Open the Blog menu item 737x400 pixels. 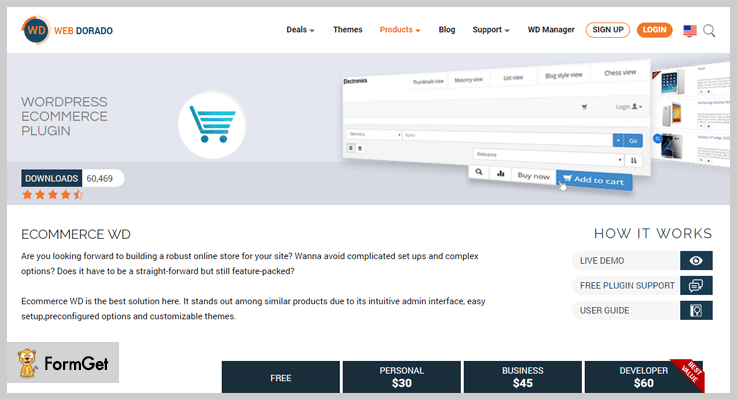447,30
